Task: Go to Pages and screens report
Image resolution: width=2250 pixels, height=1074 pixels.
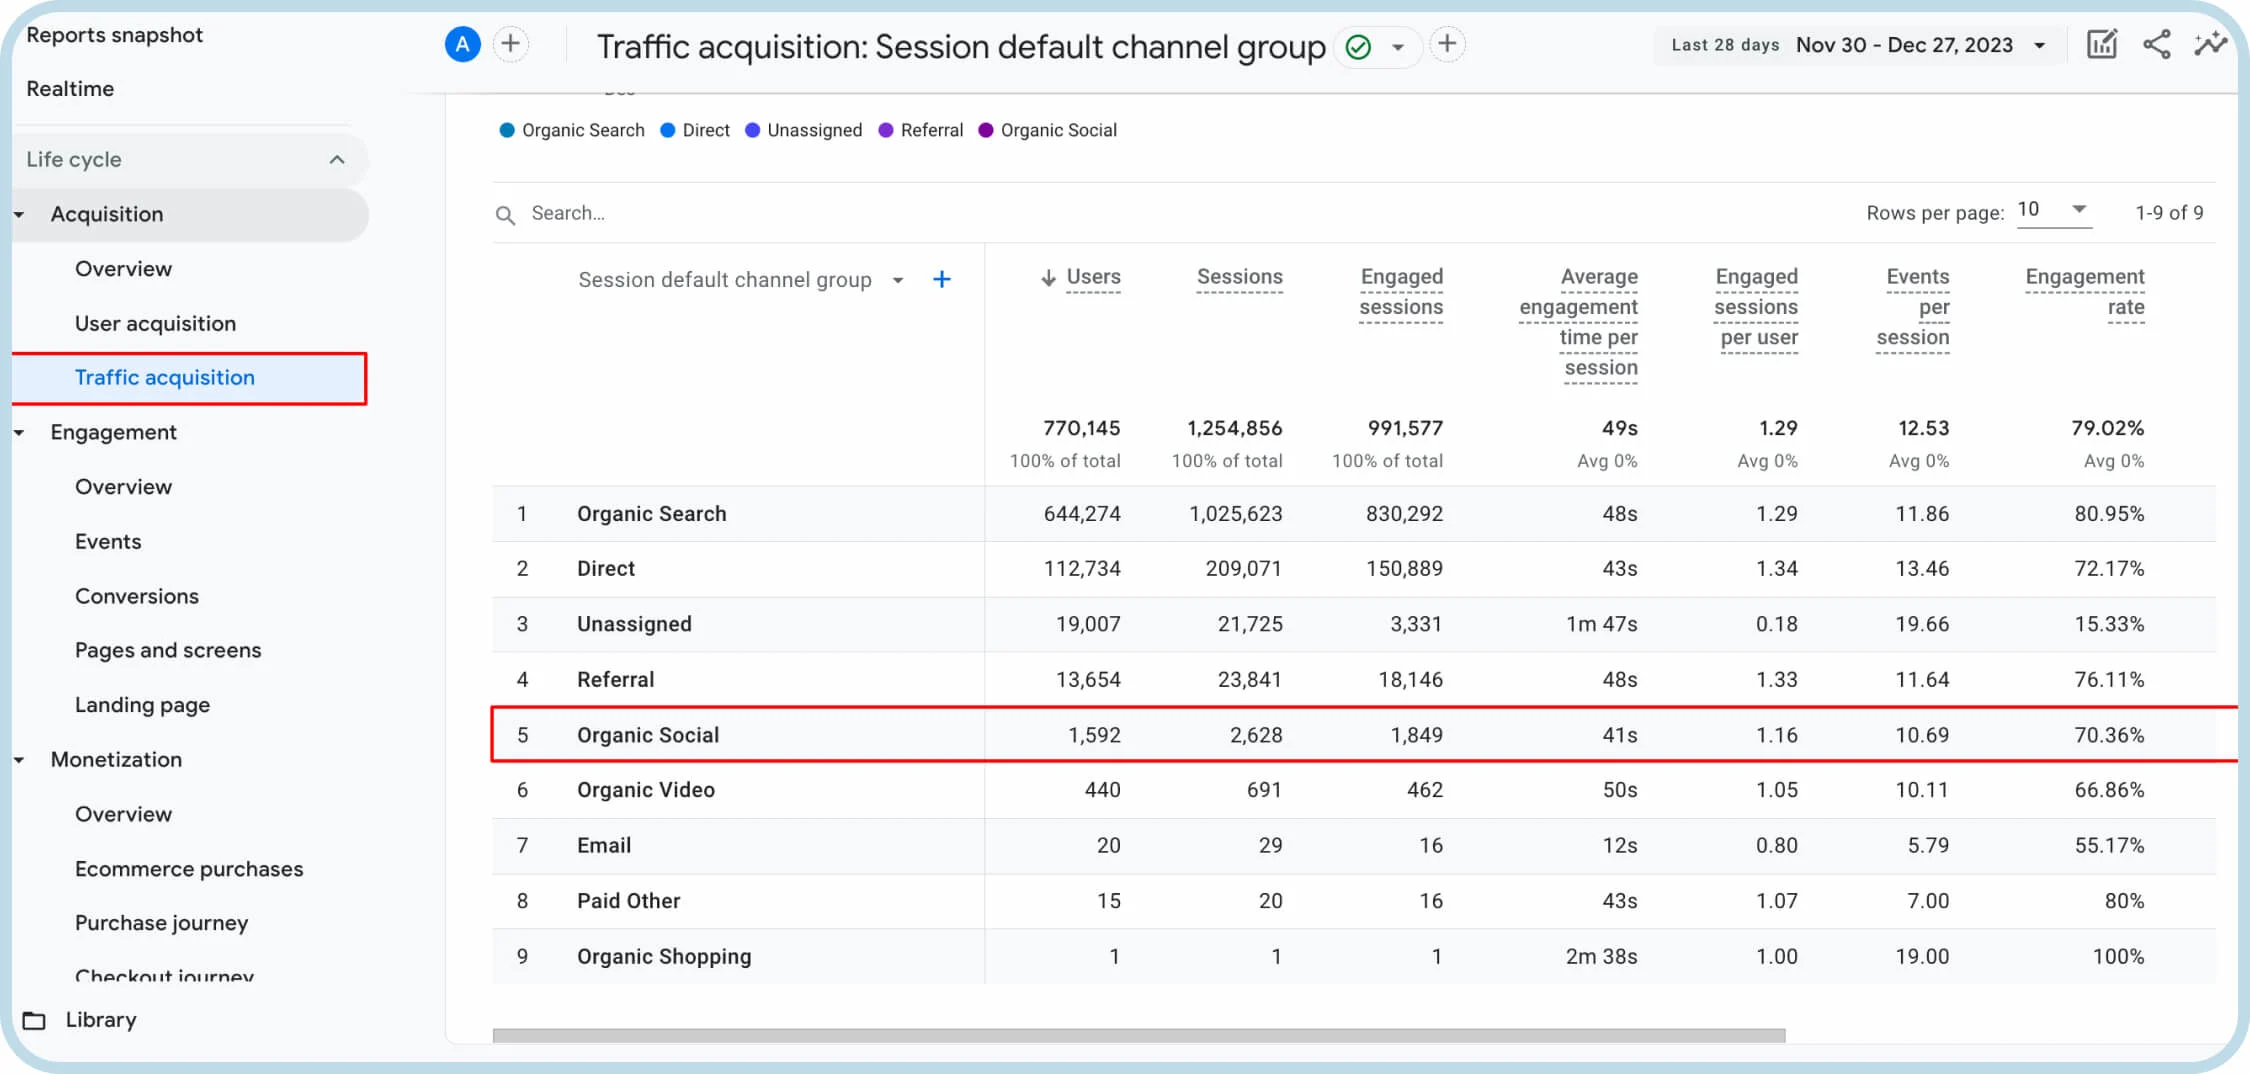Action: [x=168, y=651]
